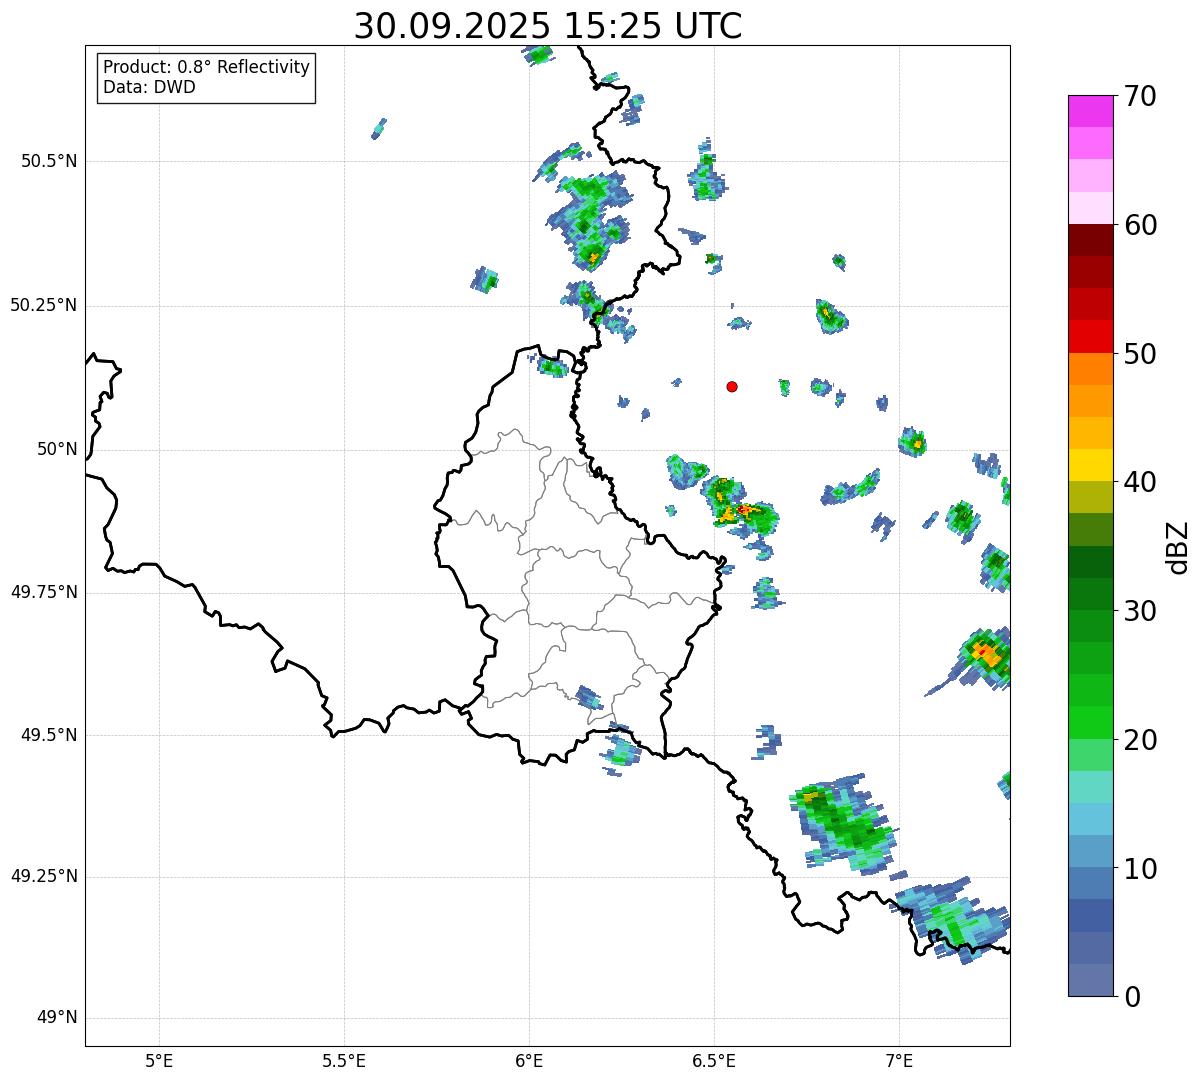Click the bright red colorbar swatch above 50
1202x1081 pixels.
pos(1090,336)
